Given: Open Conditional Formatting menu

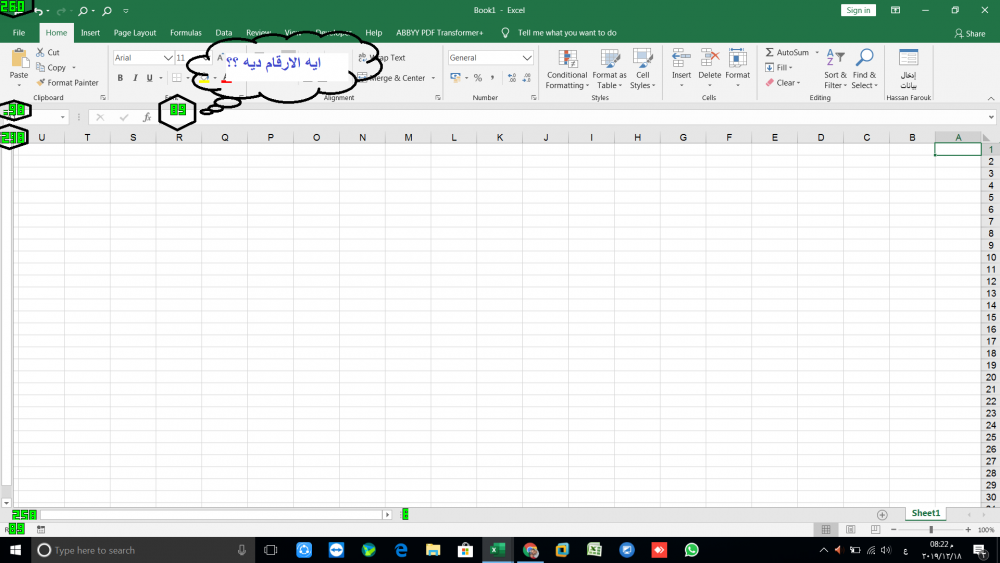Looking at the screenshot, I should tap(567, 69).
